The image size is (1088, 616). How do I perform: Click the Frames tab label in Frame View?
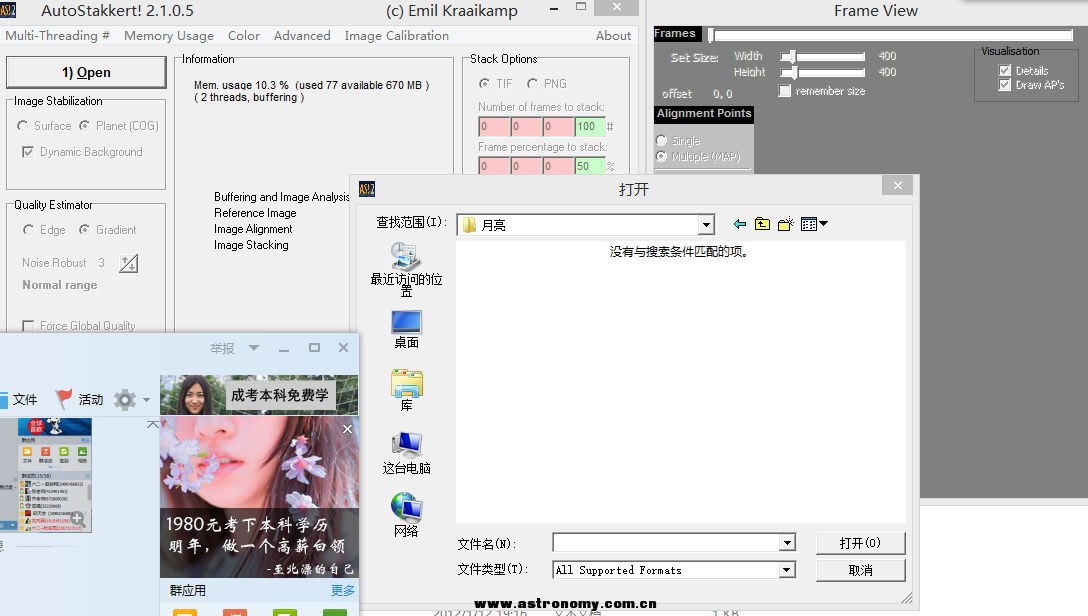(675, 33)
